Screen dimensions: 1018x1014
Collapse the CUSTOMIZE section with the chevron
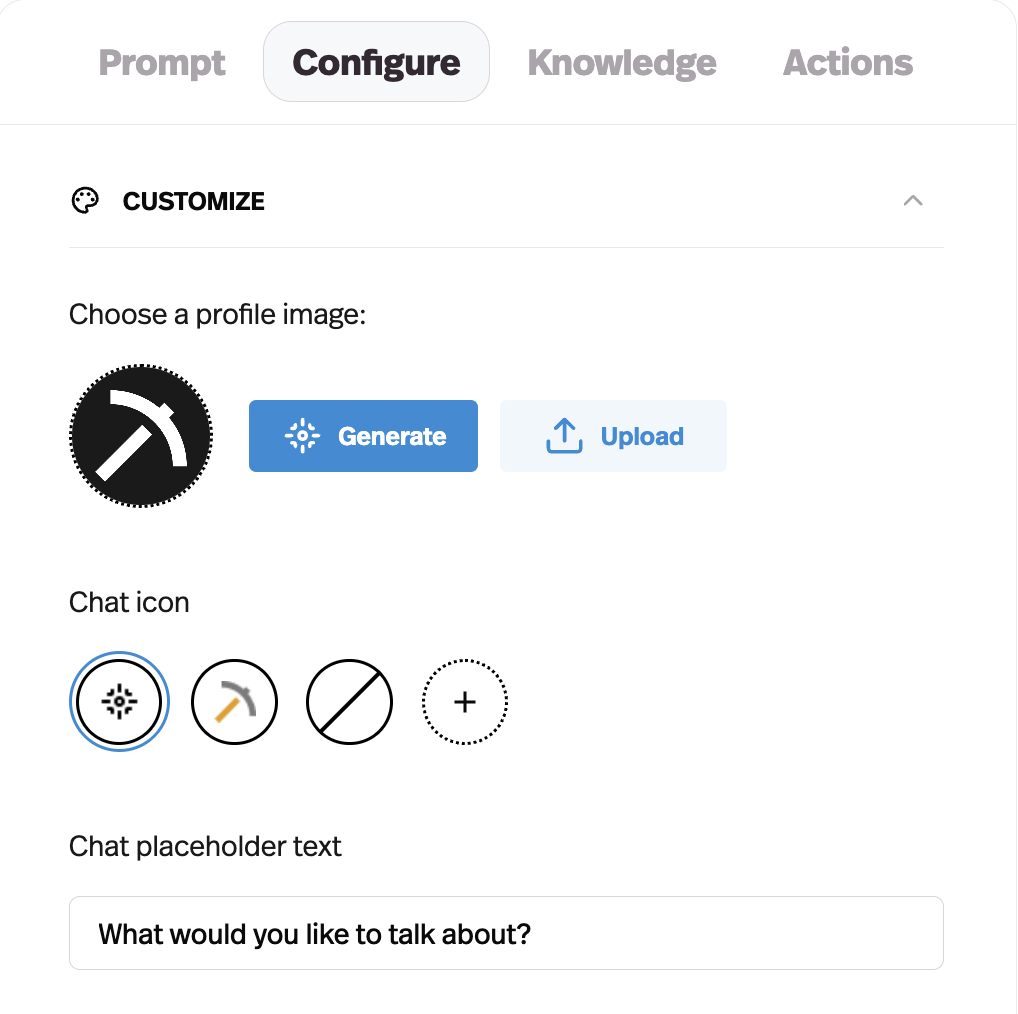pos(912,200)
